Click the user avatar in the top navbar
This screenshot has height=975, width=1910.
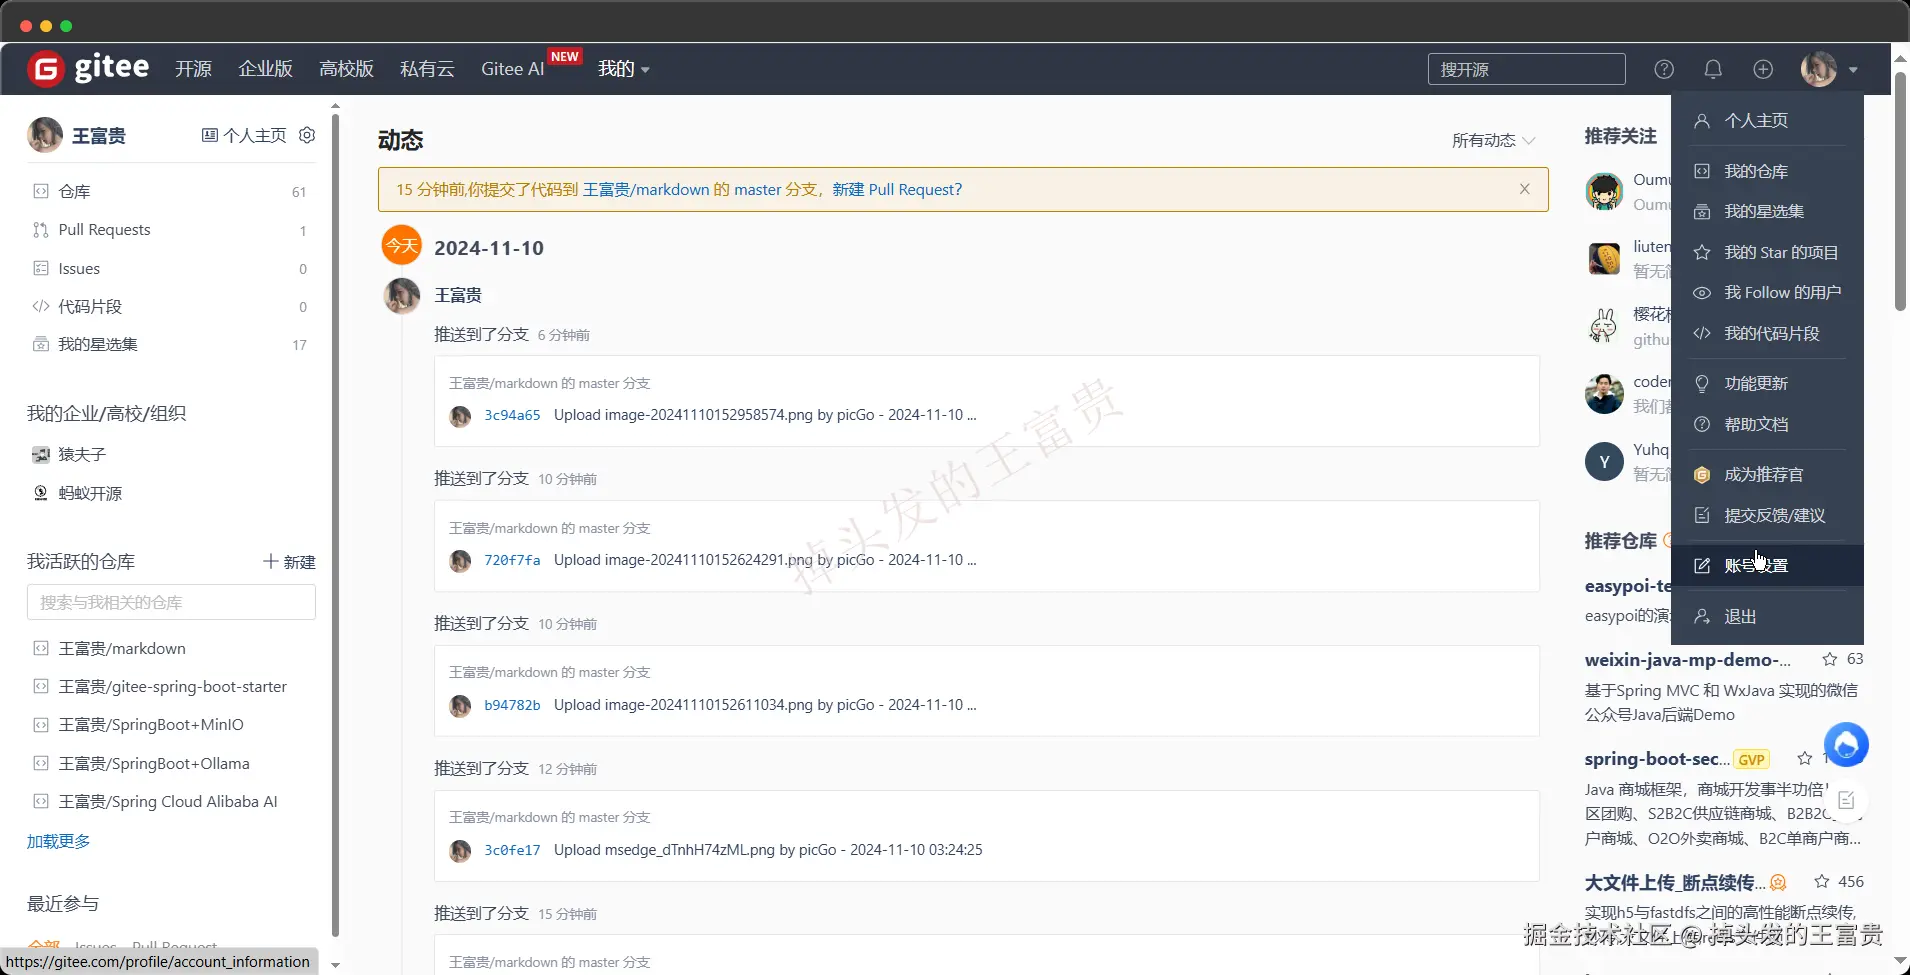1818,69
